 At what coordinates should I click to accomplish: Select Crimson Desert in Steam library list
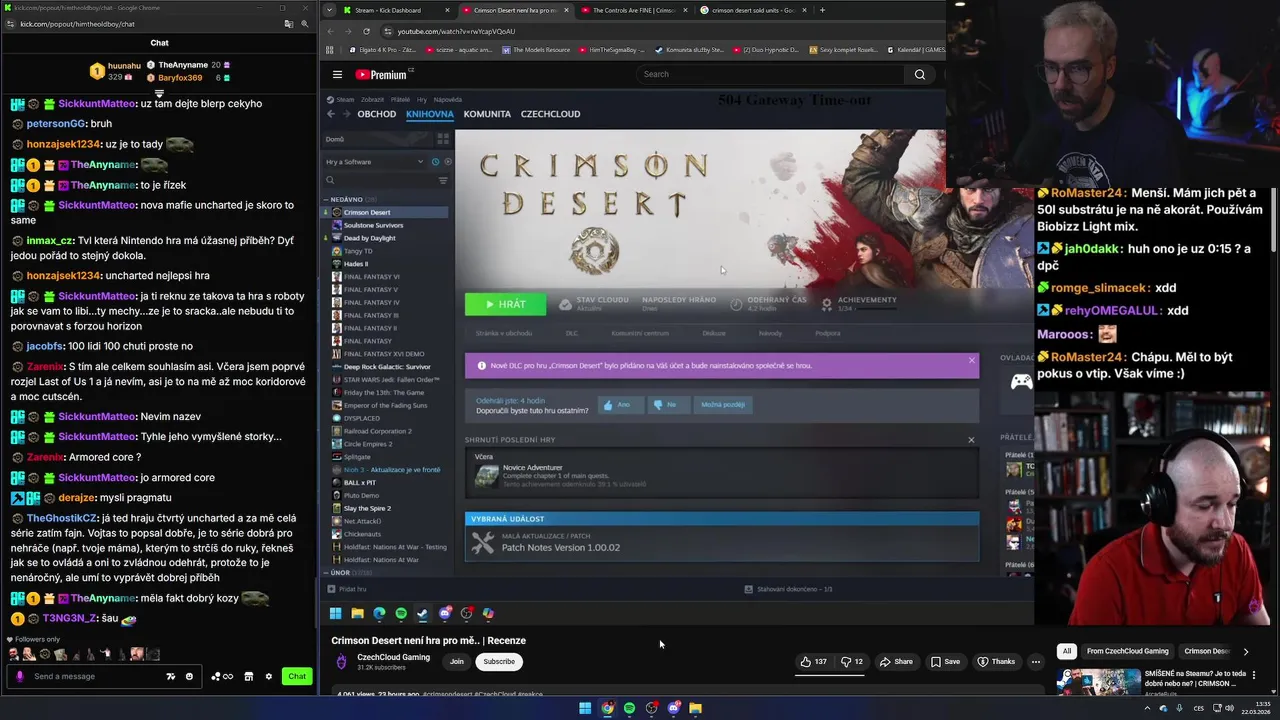pyautogui.click(x=388, y=212)
